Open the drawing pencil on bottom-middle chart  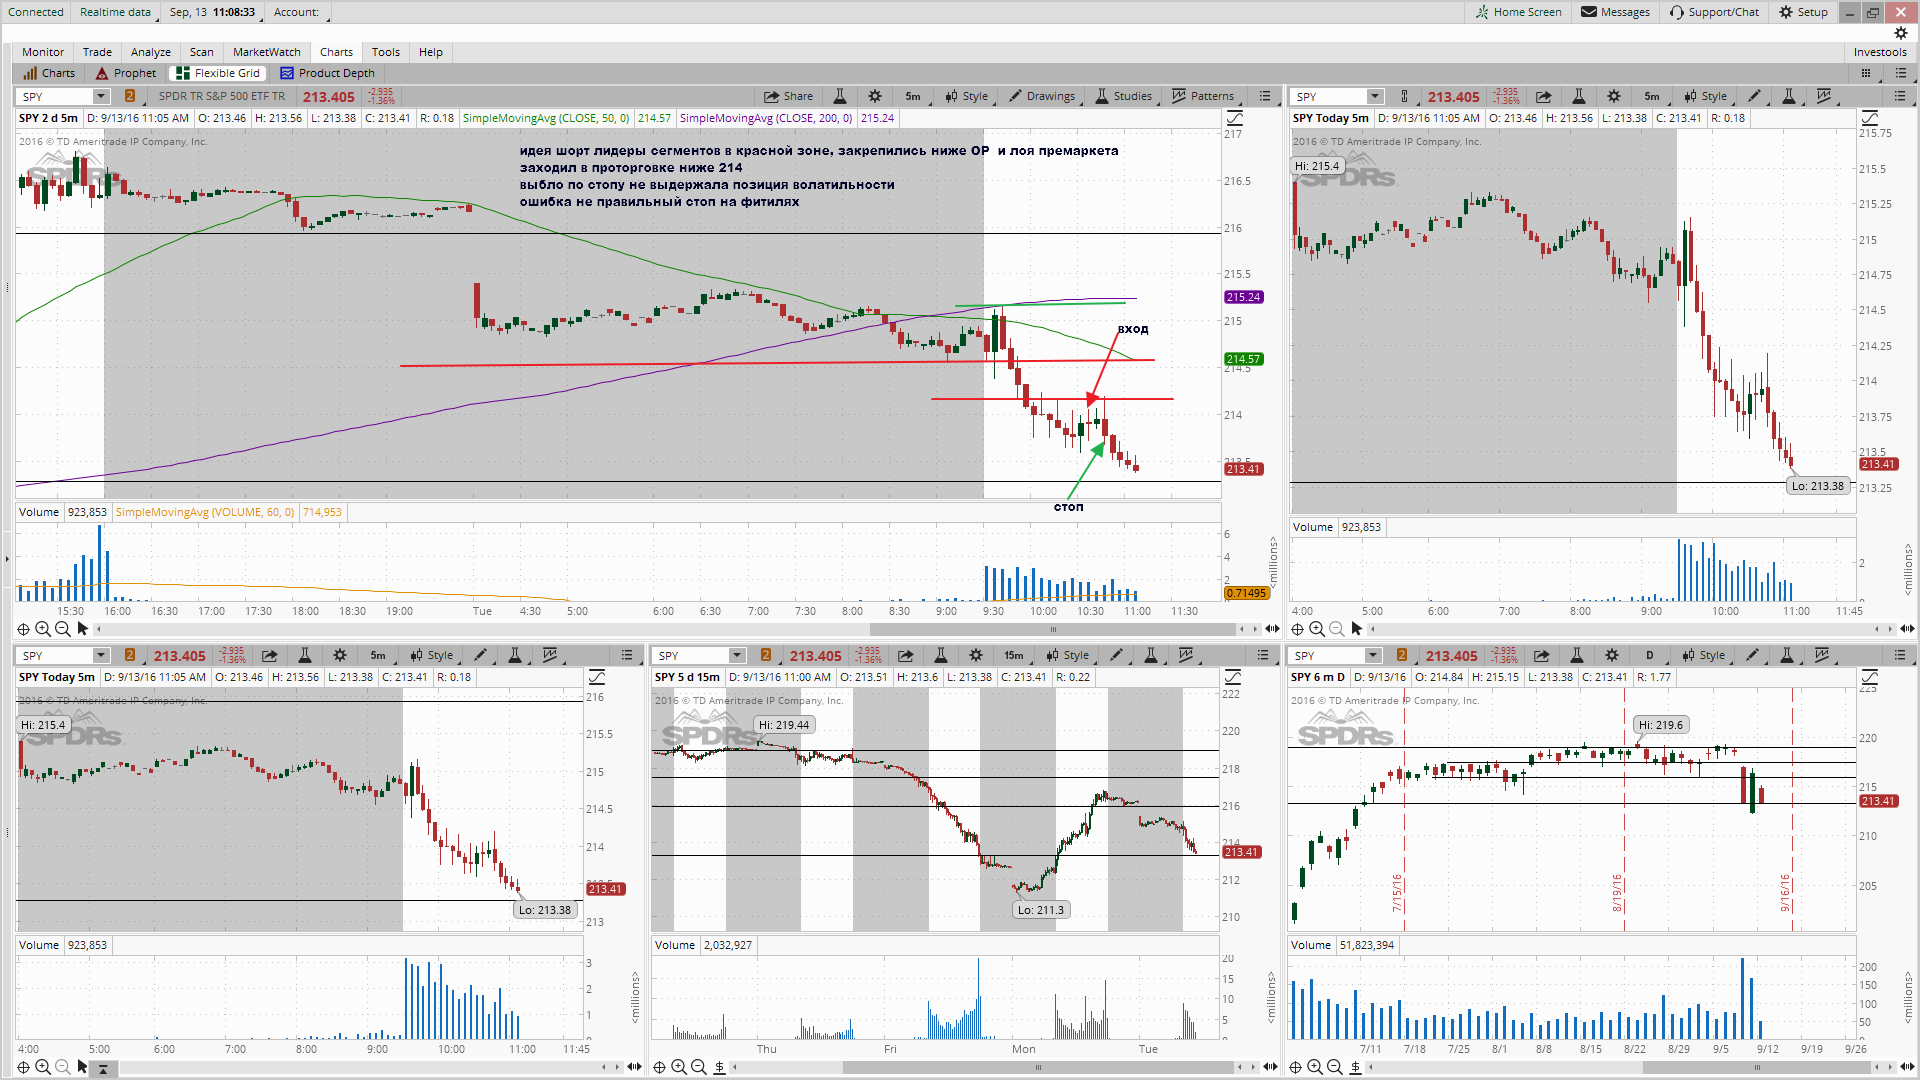point(1116,655)
